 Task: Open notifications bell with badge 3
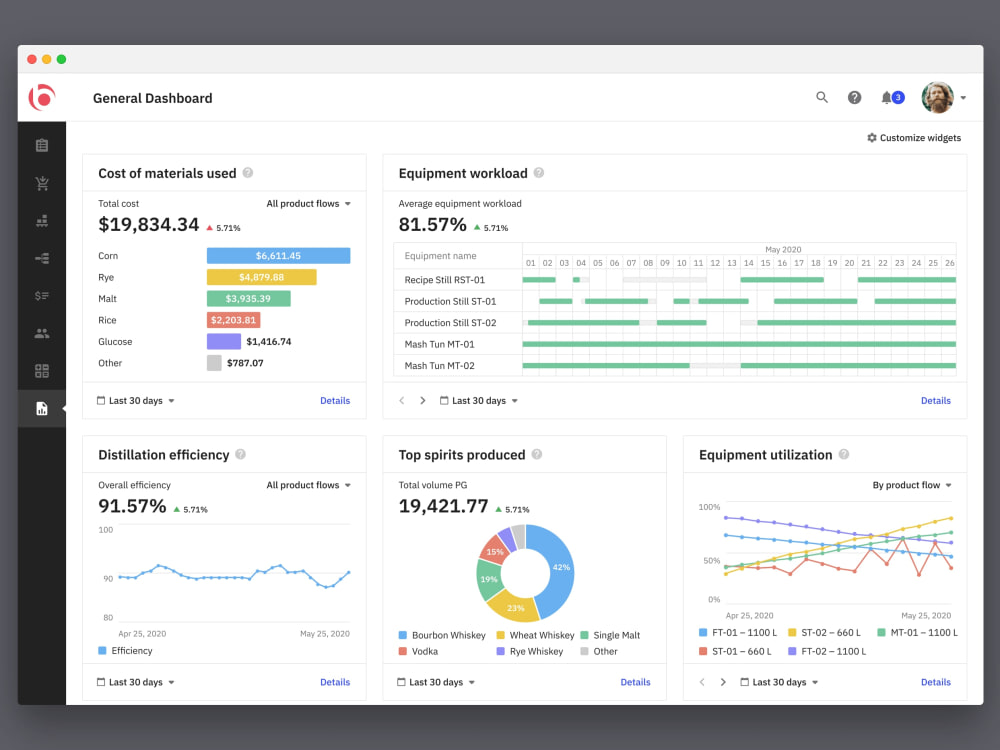pos(892,98)
